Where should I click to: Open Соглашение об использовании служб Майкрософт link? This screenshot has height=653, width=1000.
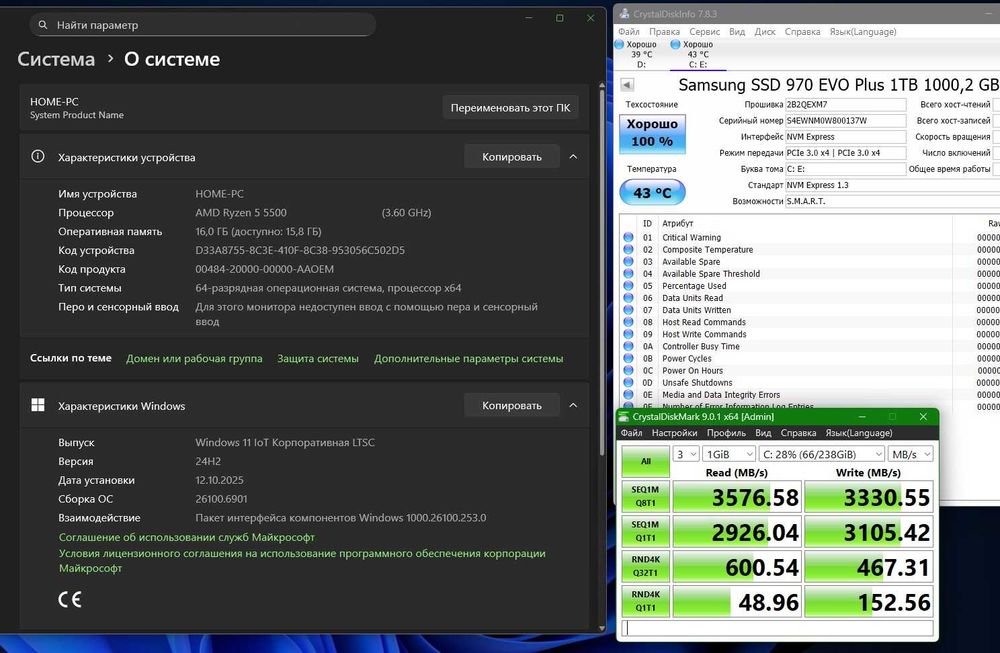[187, 537]
